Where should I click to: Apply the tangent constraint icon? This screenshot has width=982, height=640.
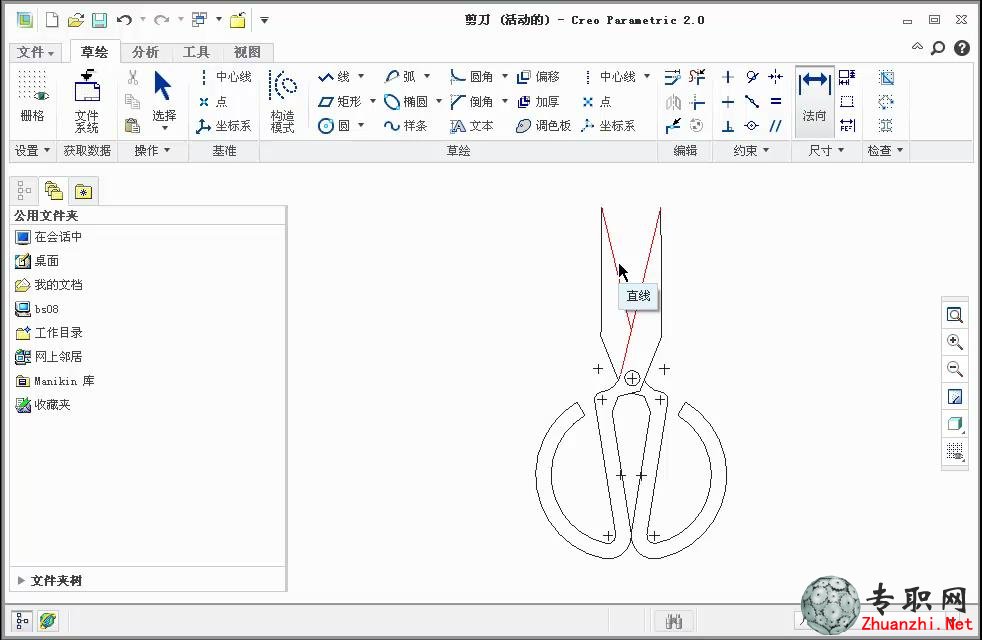pyautogui.click(x=752, y=77)
